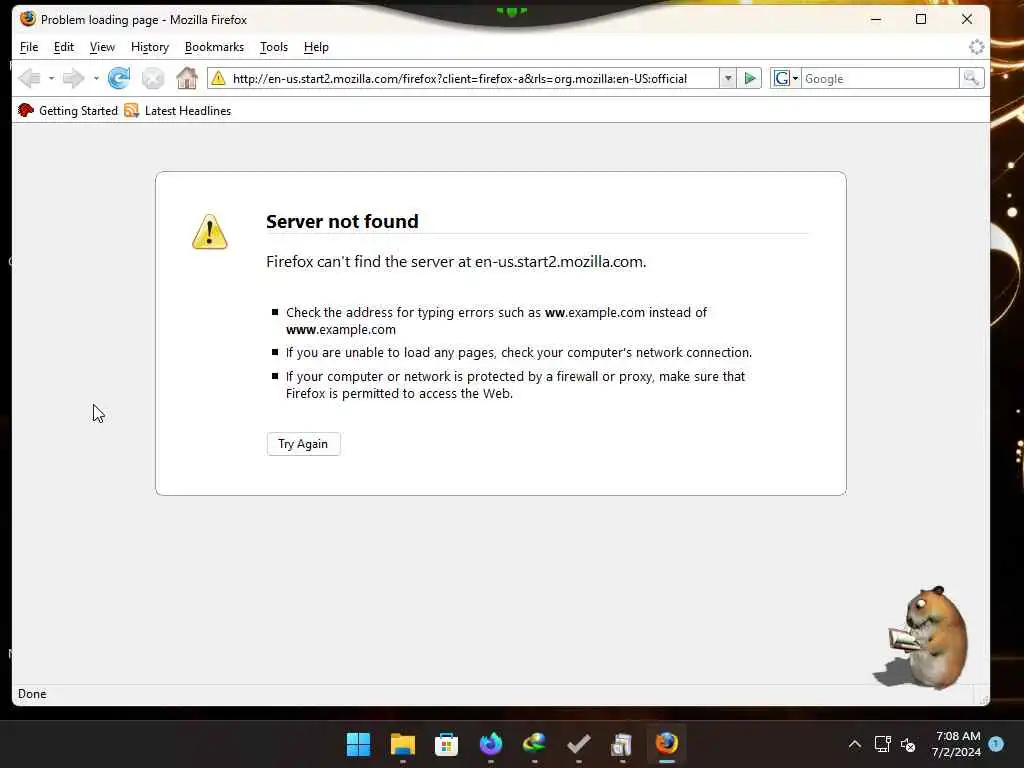The height and width of the screenshot is (768, 1024).
Task: Show hidden system tray icons
Action: tap(854, 744)
